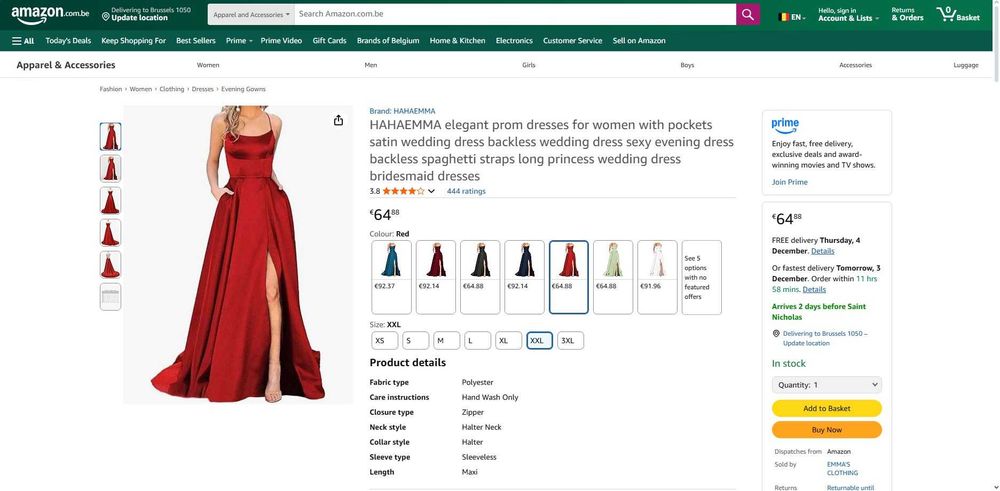The width and height of the screenshot is (1000, 491).
Task: Click the magnifier search button
Action: click(x=747, y=14)
